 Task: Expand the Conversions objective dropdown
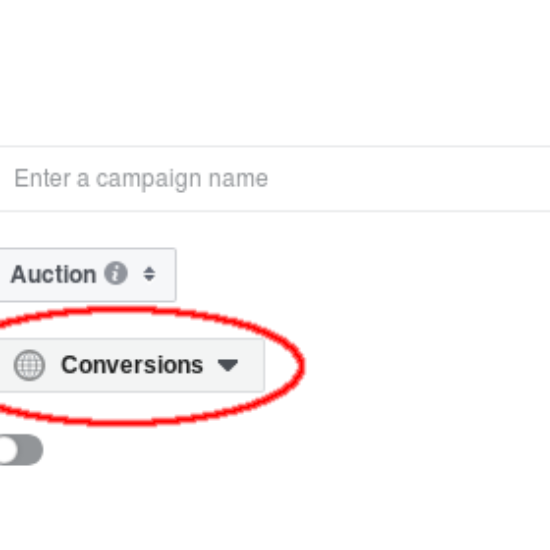point(132,365)
